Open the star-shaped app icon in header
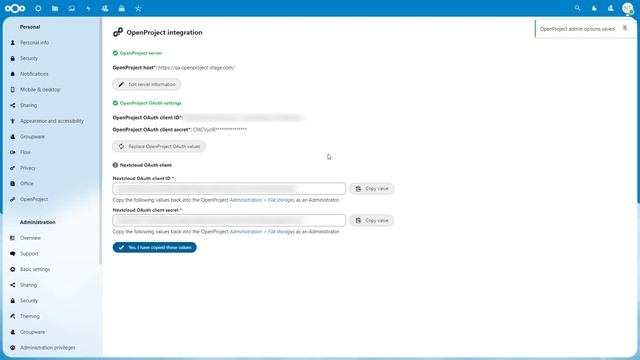The height and width of the screenshot is (360, 640). click(138, 8)
